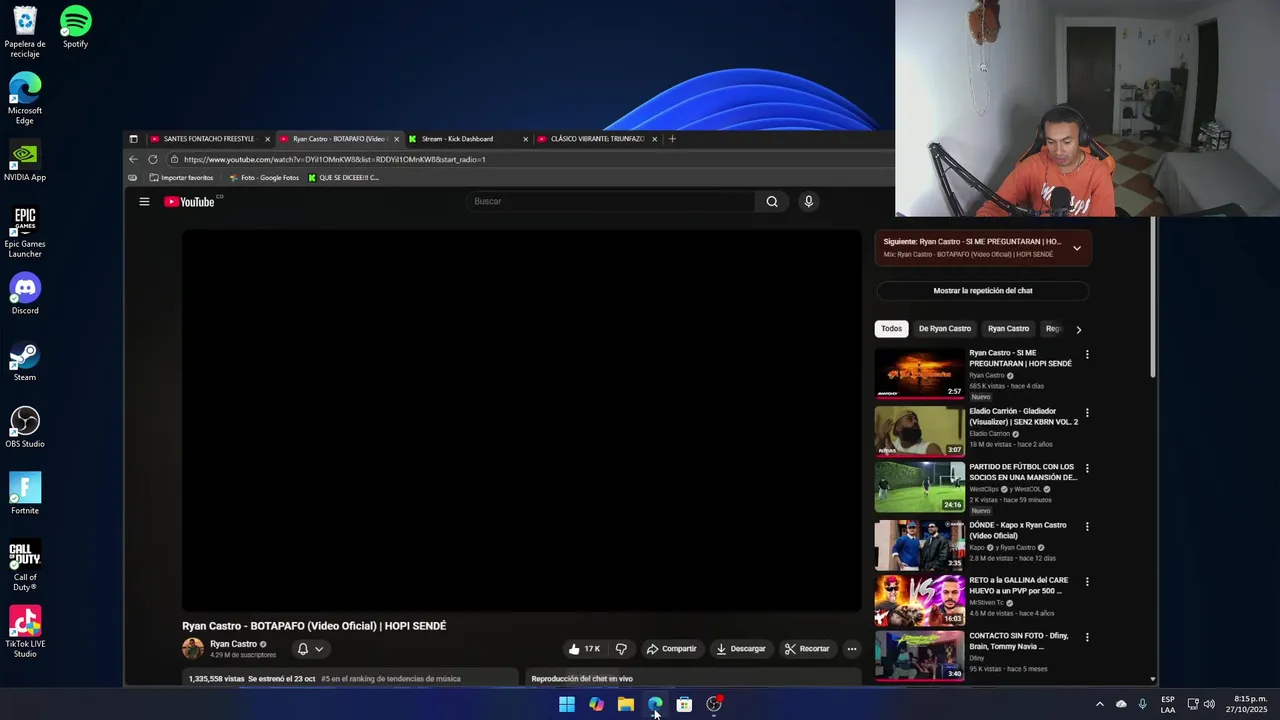Click the Compartir share button
The width and height of the screenshot is (1280, 720).
(x=671, y=649)
